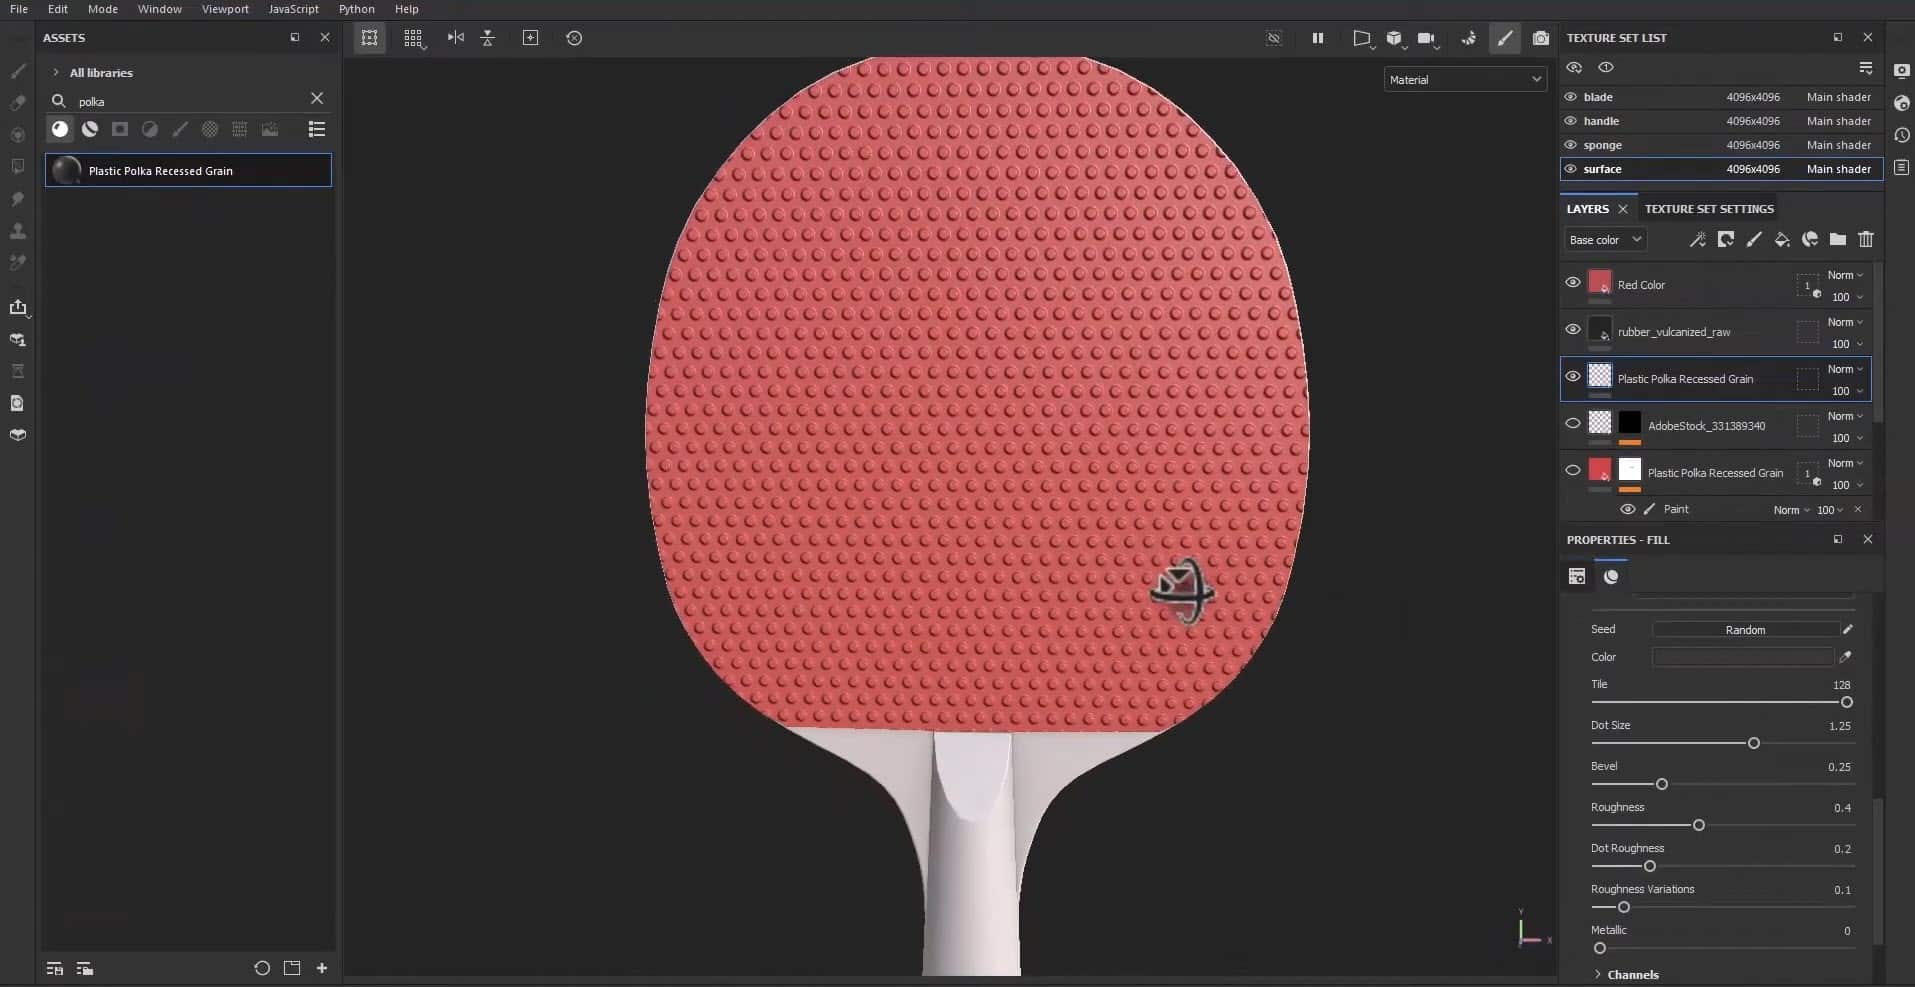Click the Dot Size slider handle
Viewport: 1915px width, 987px height.
1753,743
